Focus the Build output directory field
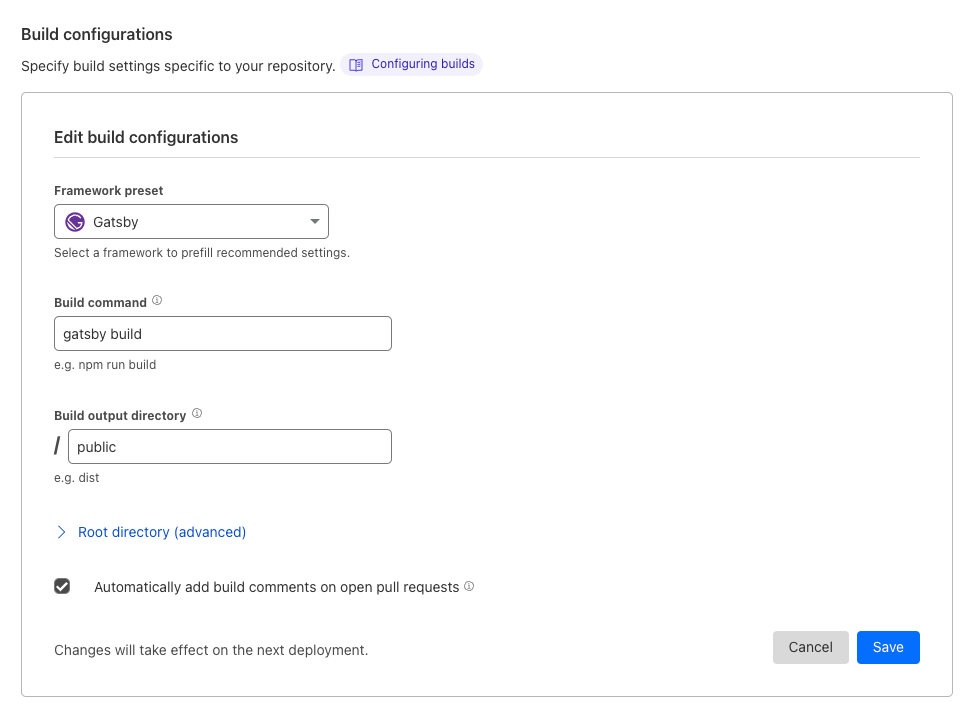The image size is (962, 707). click(229, 447)
